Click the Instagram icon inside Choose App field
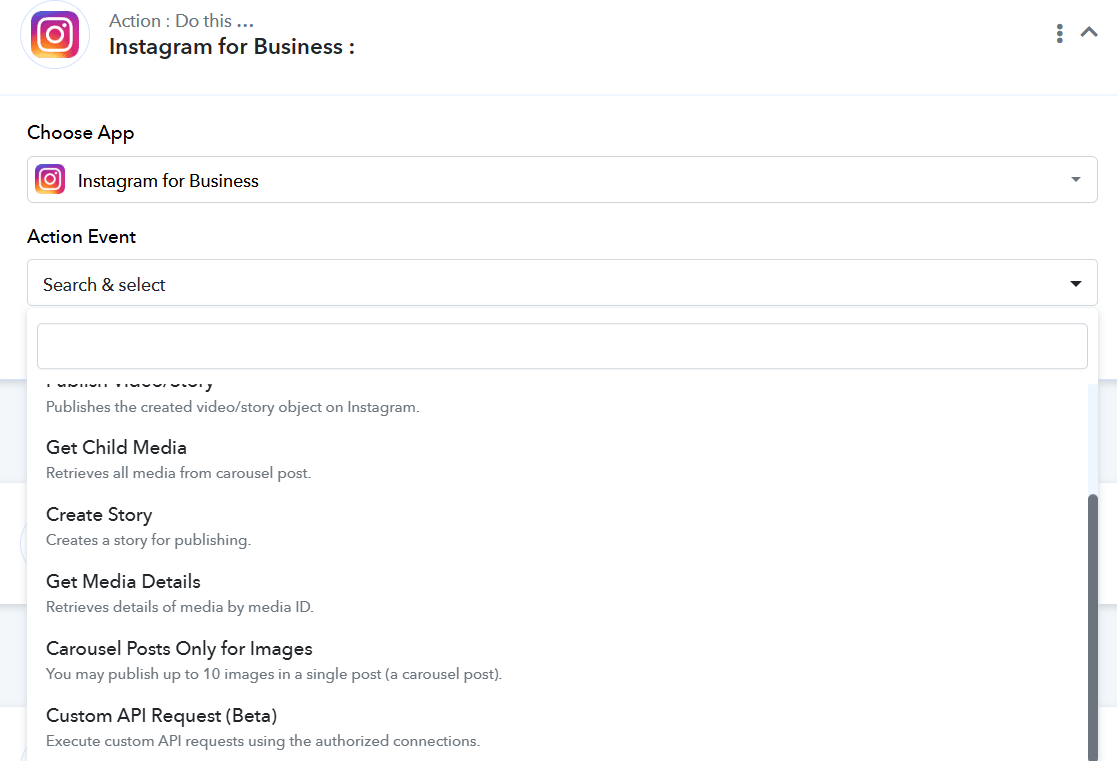 [50, 180]
